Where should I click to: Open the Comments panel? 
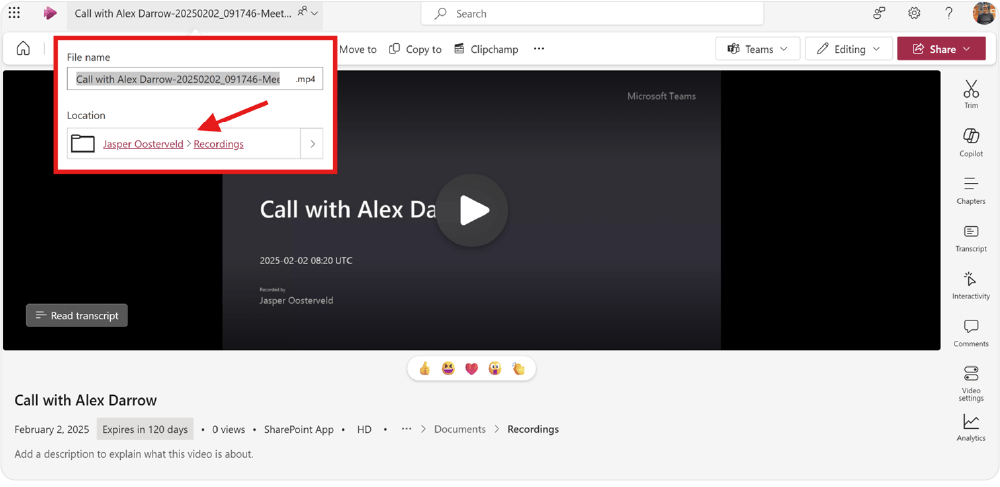(971, 333)
